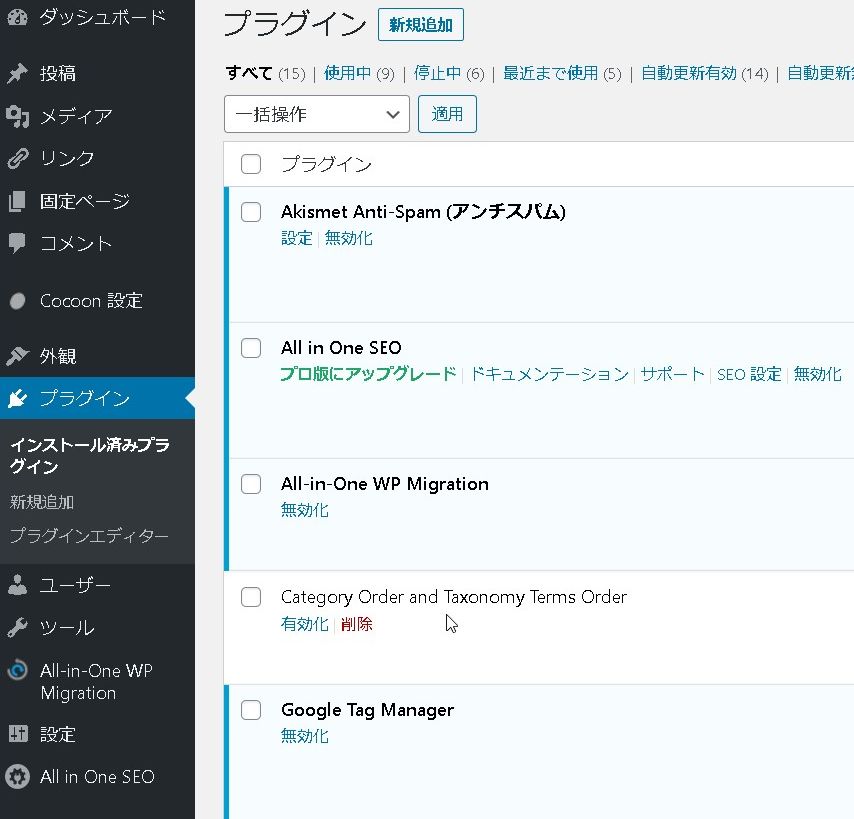The image size is (854, 819).
Task: Filter plugins by 停止中 tab
Action: [438, 73]
